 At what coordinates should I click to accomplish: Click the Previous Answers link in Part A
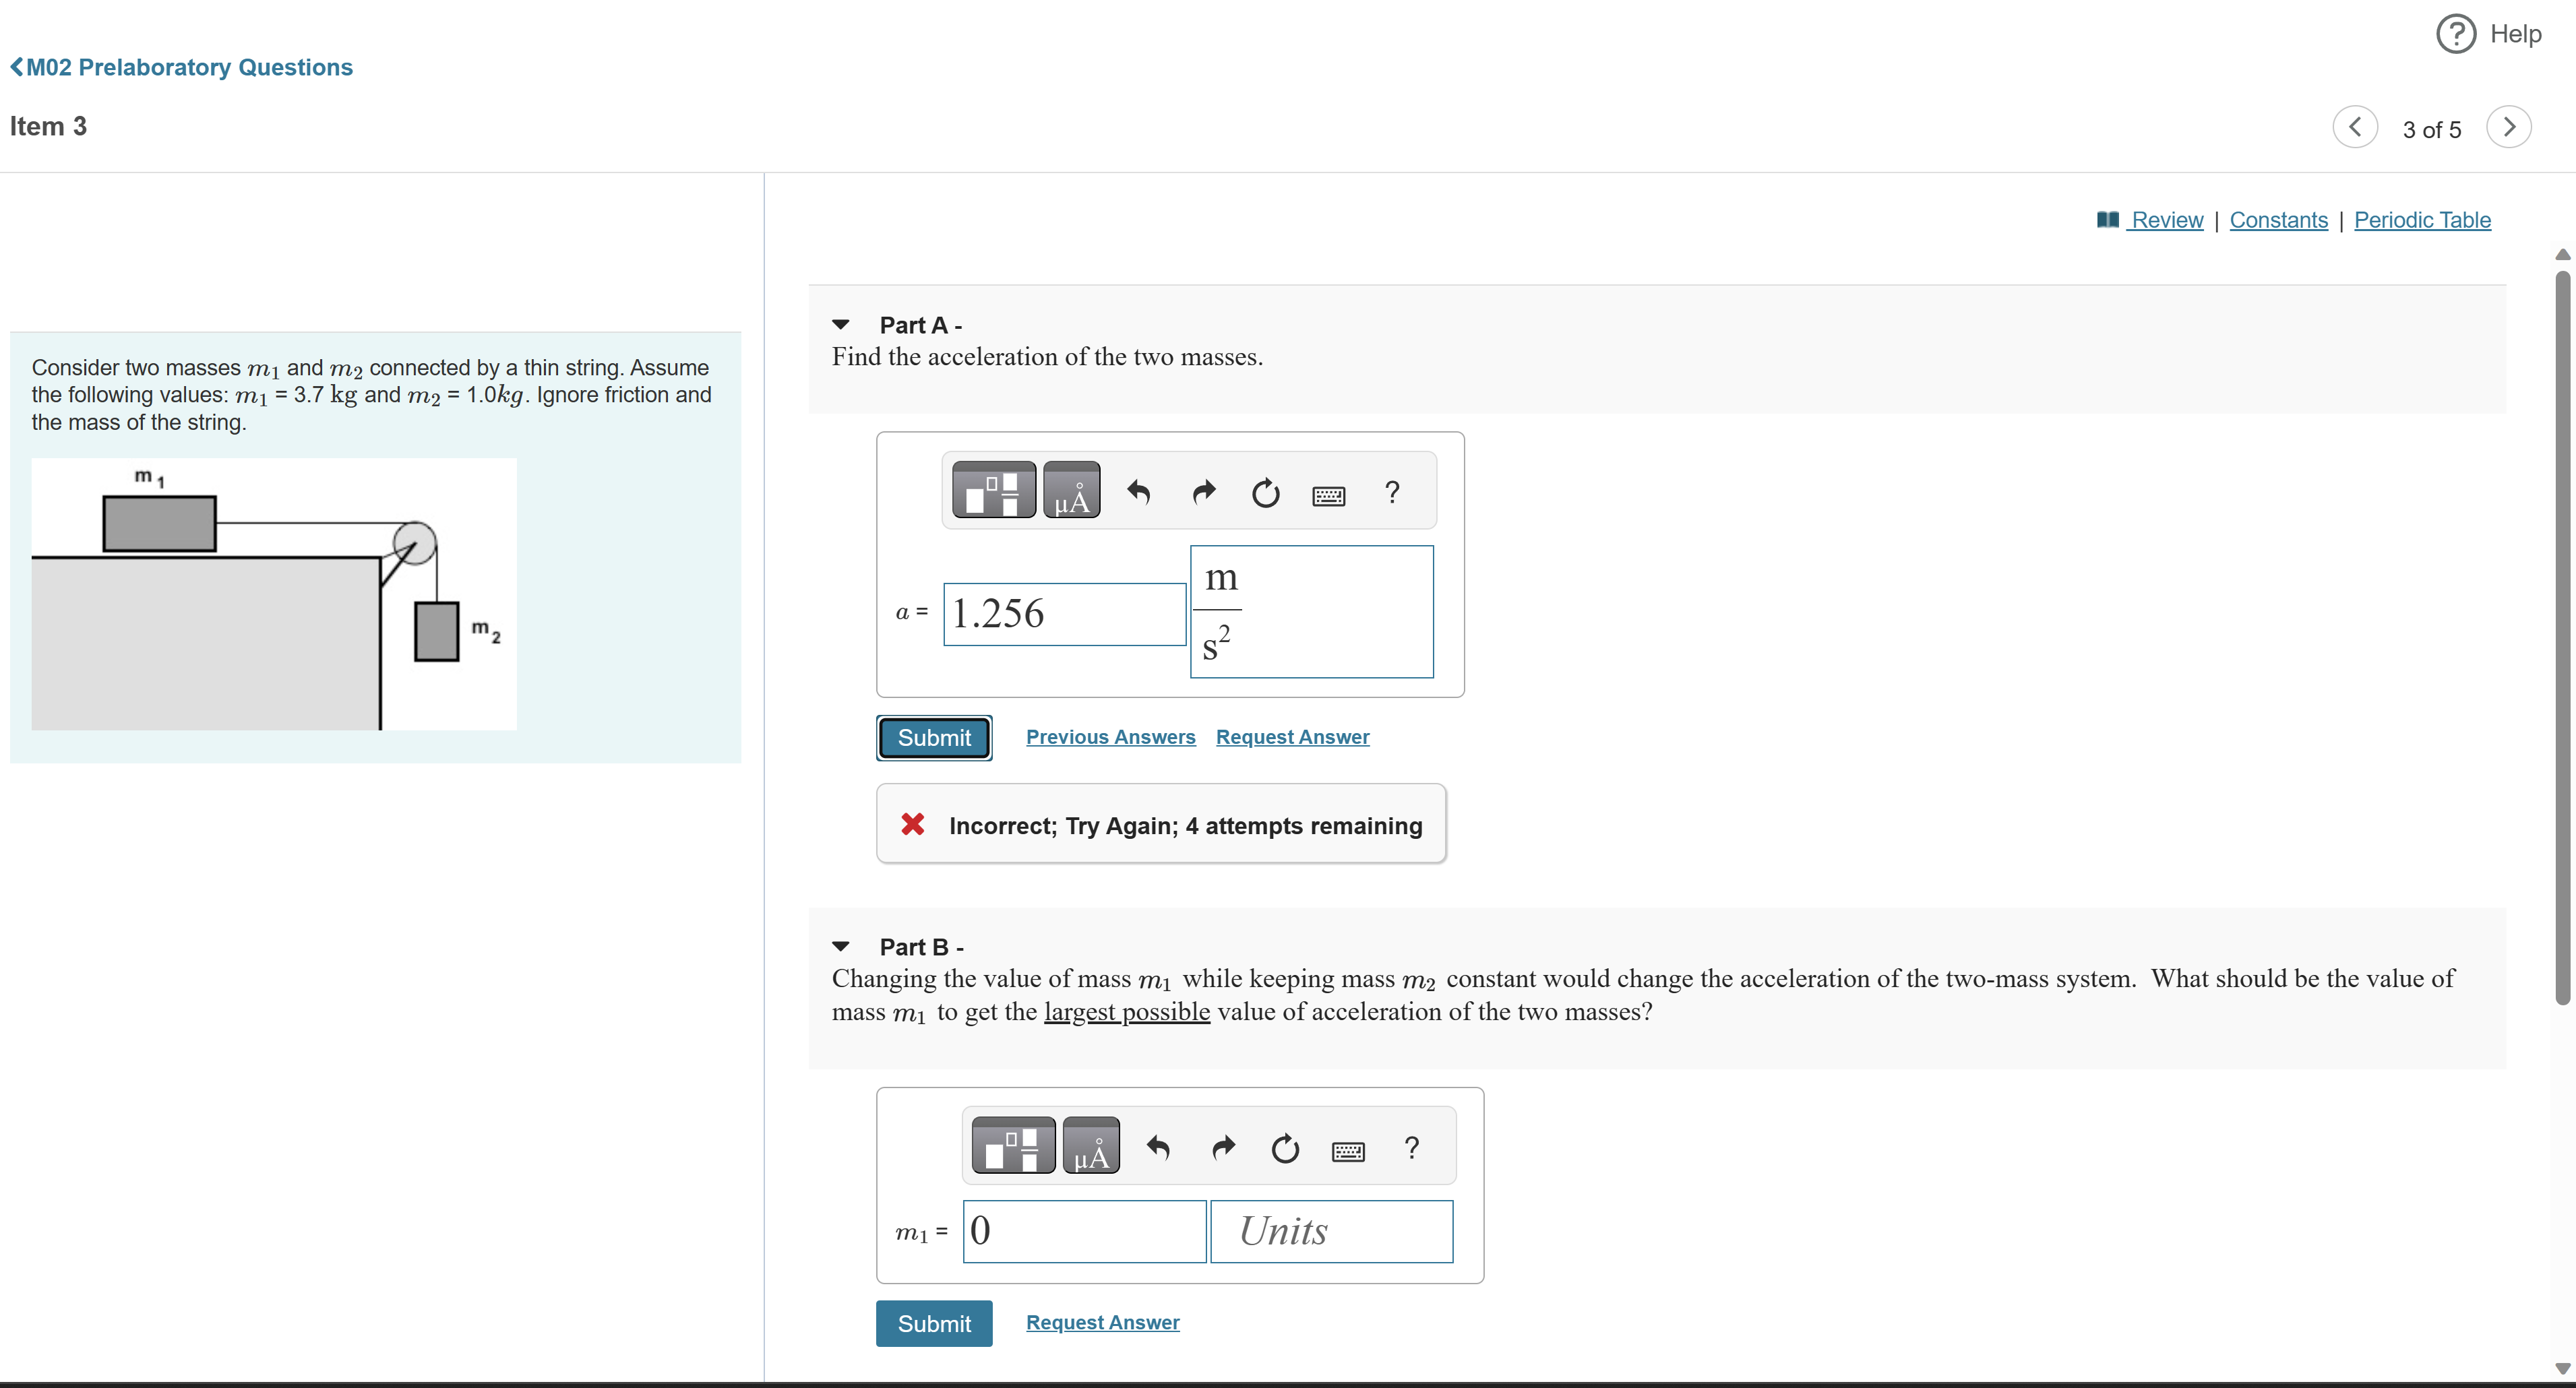pyautogui.click(x=1109, y=736)
